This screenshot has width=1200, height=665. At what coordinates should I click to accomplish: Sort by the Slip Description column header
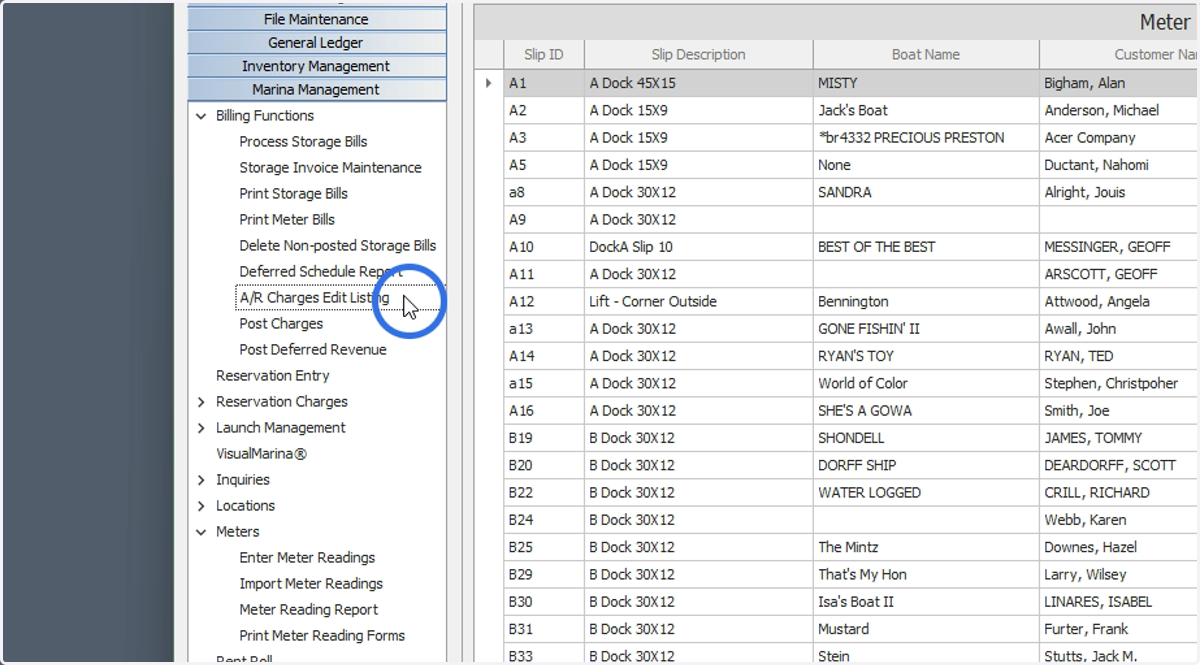[698, 55]
